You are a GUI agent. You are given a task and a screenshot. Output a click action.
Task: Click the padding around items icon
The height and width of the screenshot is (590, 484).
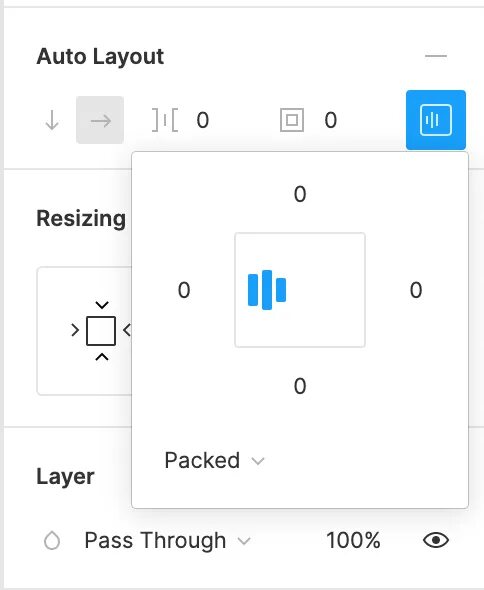tap(292, 120)
